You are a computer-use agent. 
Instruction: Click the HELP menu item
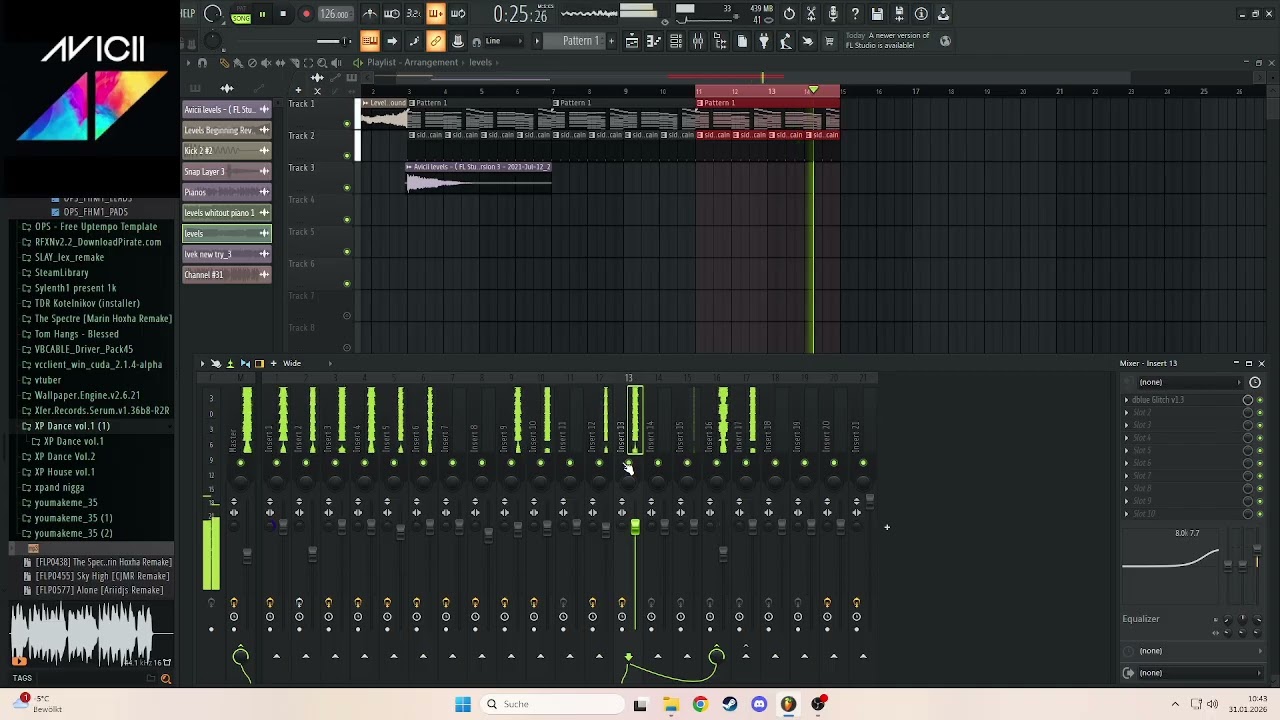click(x=187, y=13)
